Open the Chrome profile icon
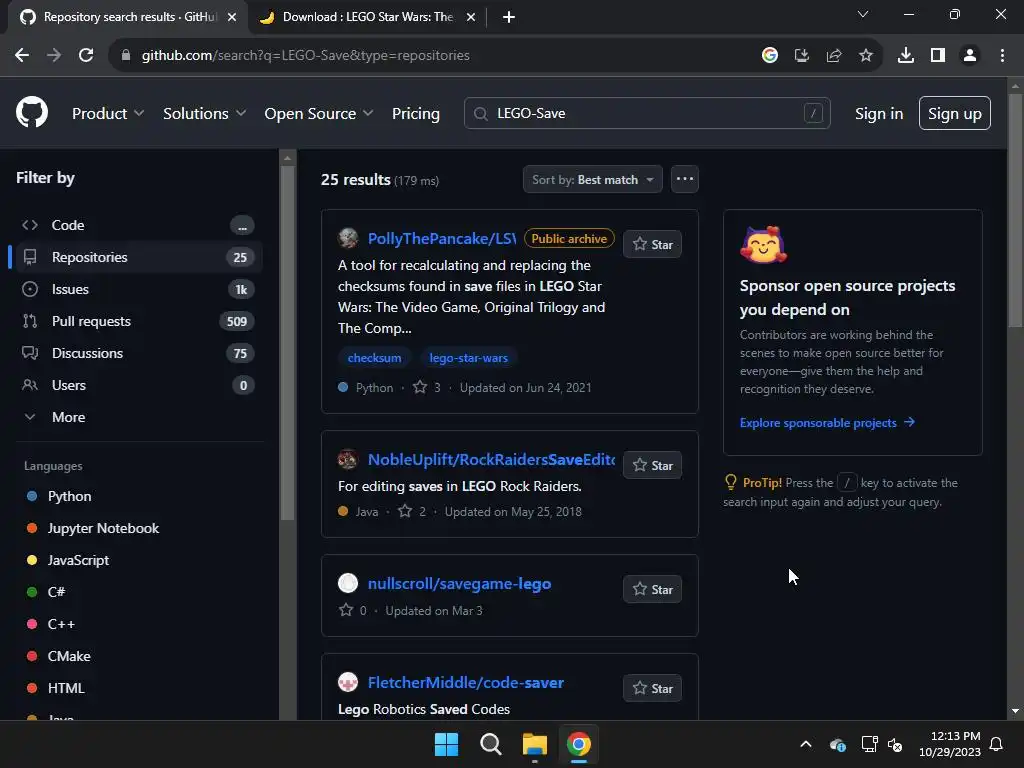Viewport: 1024px width, 768px height. coord(969,56)
